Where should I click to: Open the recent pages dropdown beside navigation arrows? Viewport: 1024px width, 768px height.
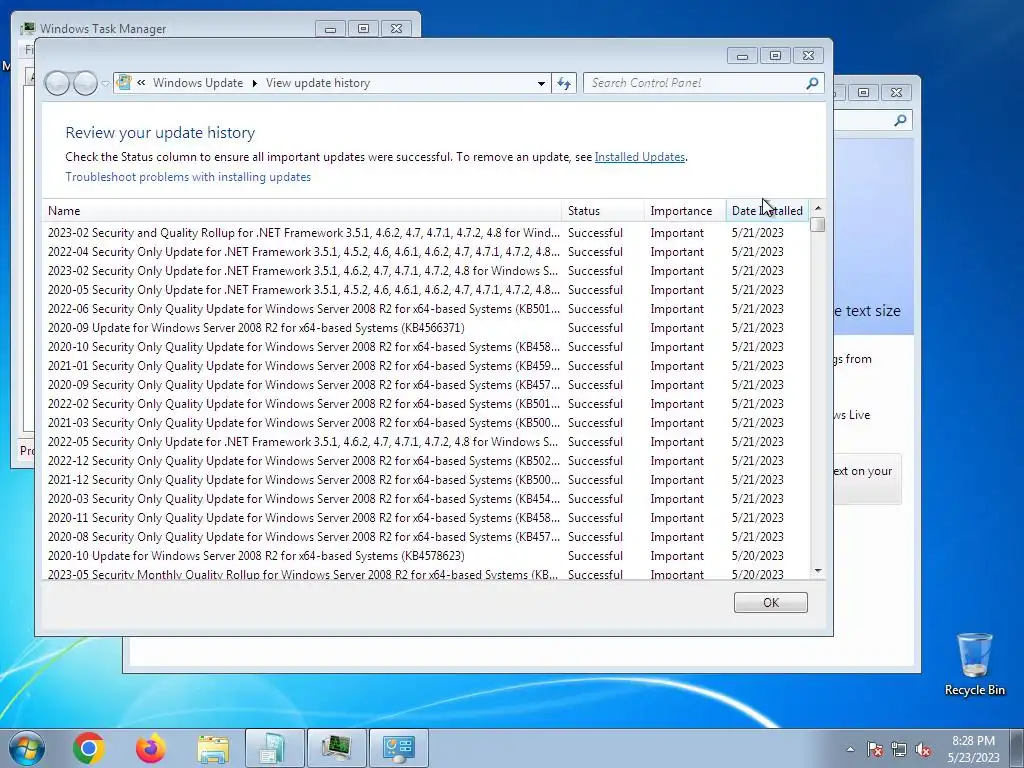105,84
